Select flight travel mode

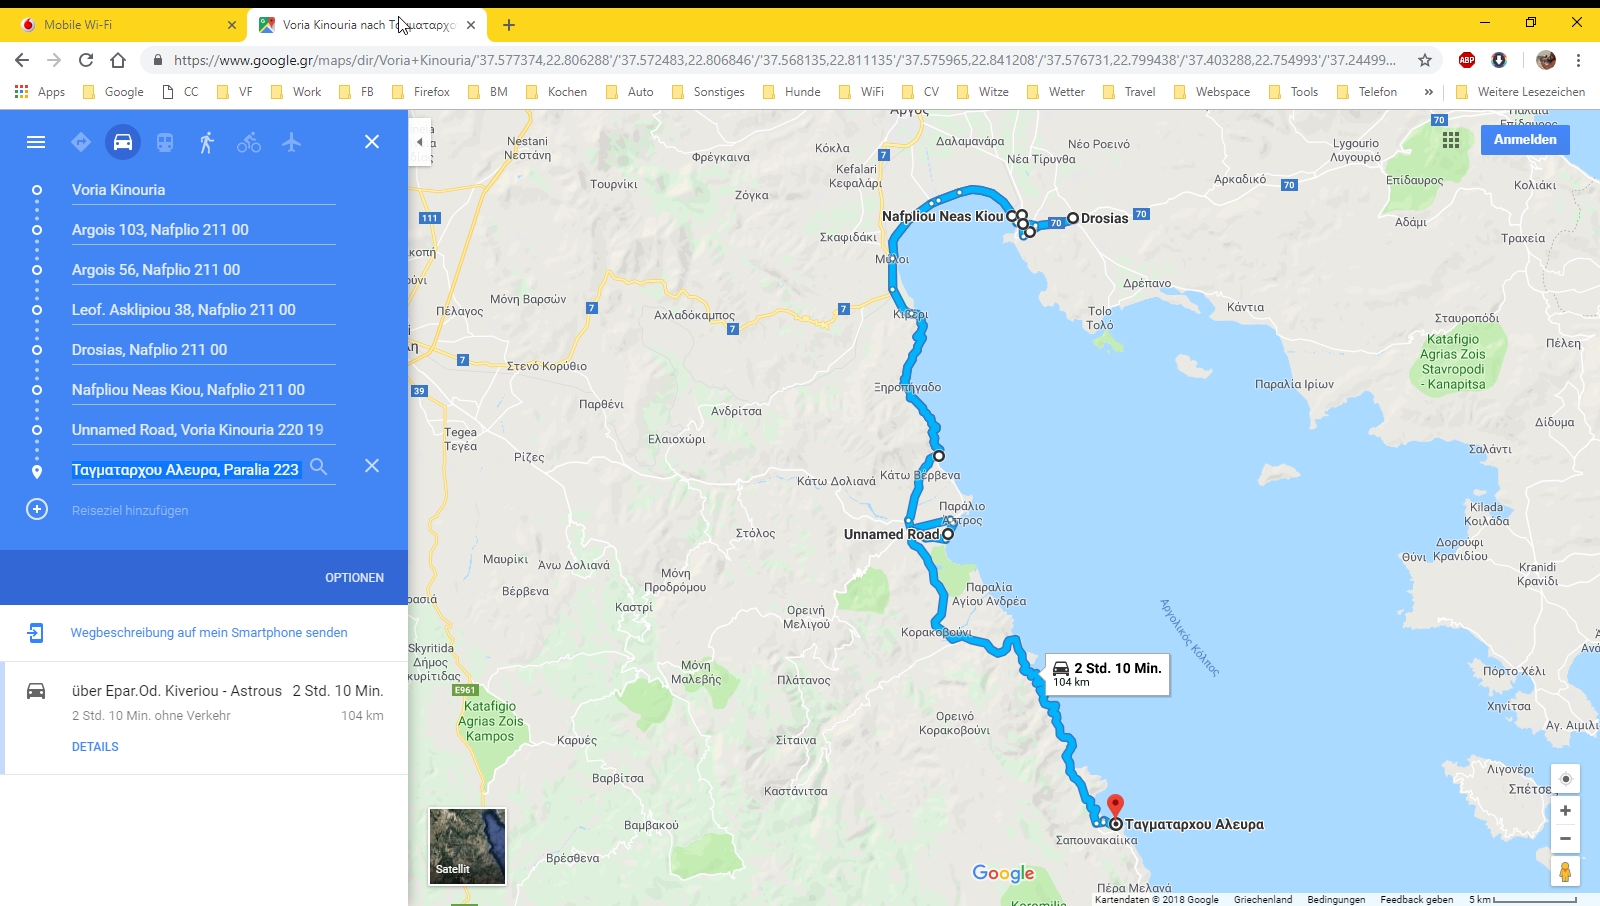tap(291, 142)
